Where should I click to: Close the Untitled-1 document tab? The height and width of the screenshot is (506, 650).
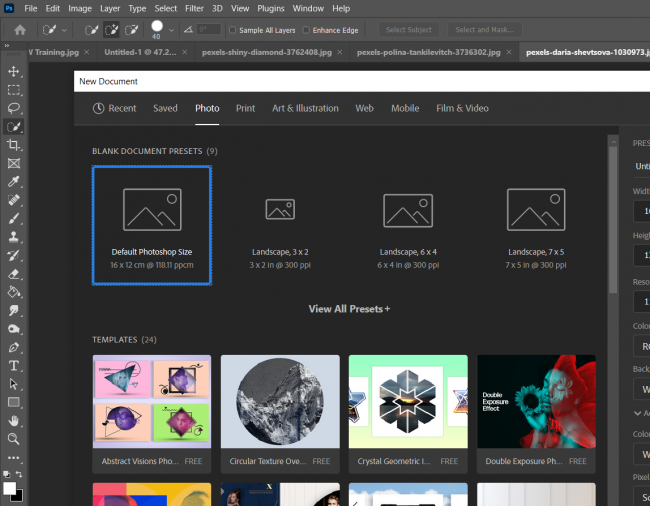point(184,52)
